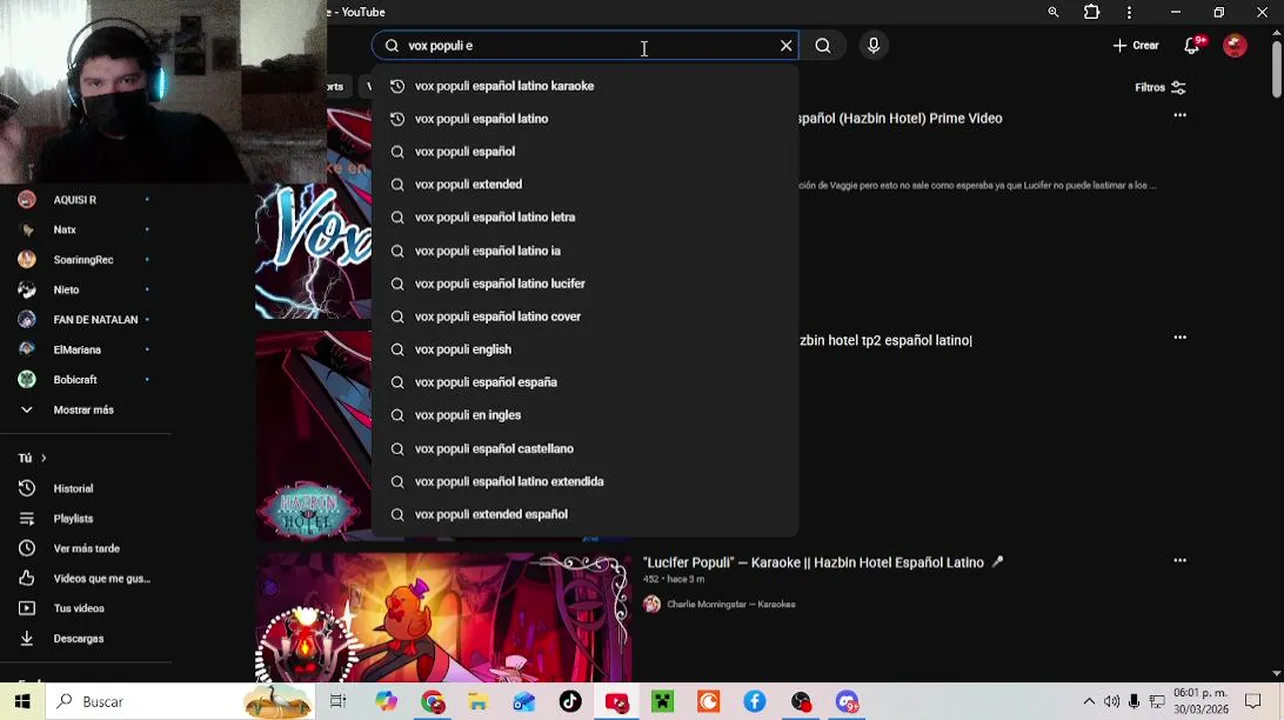Open Minecraft from the taskbar

[x=663, y=702]
